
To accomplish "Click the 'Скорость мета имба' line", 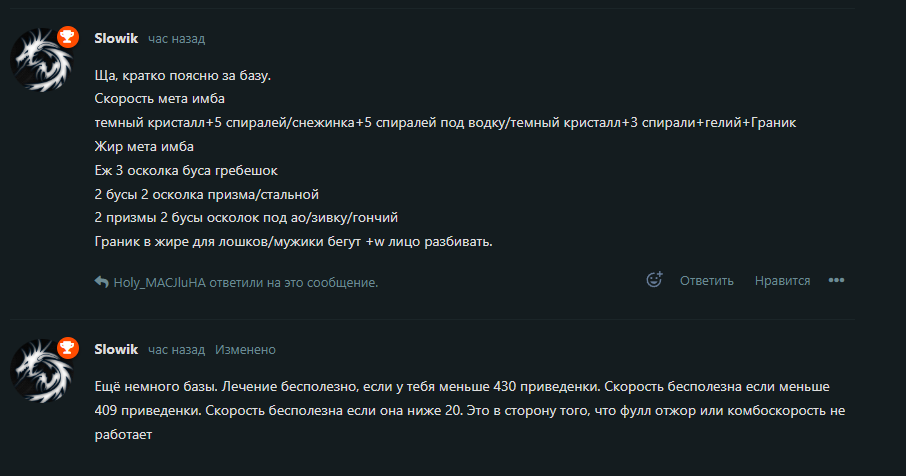I will pos(159,99).
